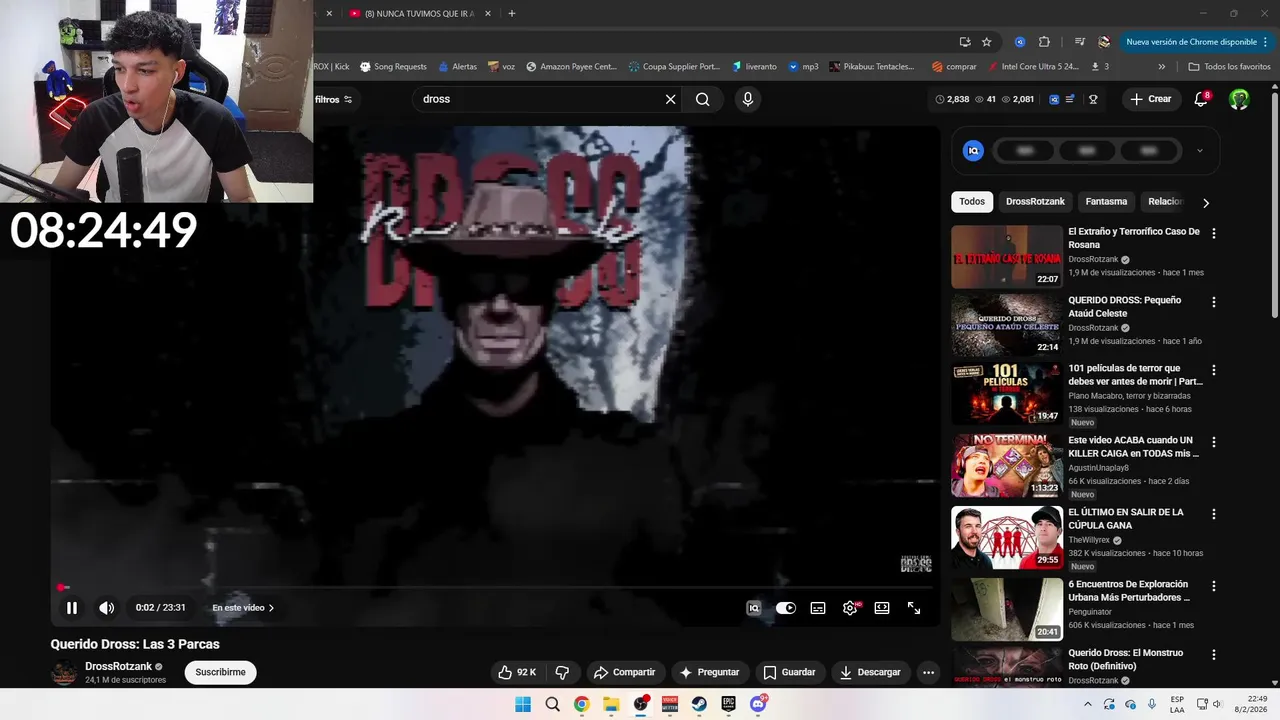Screen dimensions: 1280x720
Task: Select the DrossRotzank filter chip
Action: click(x=1035, y=201)
